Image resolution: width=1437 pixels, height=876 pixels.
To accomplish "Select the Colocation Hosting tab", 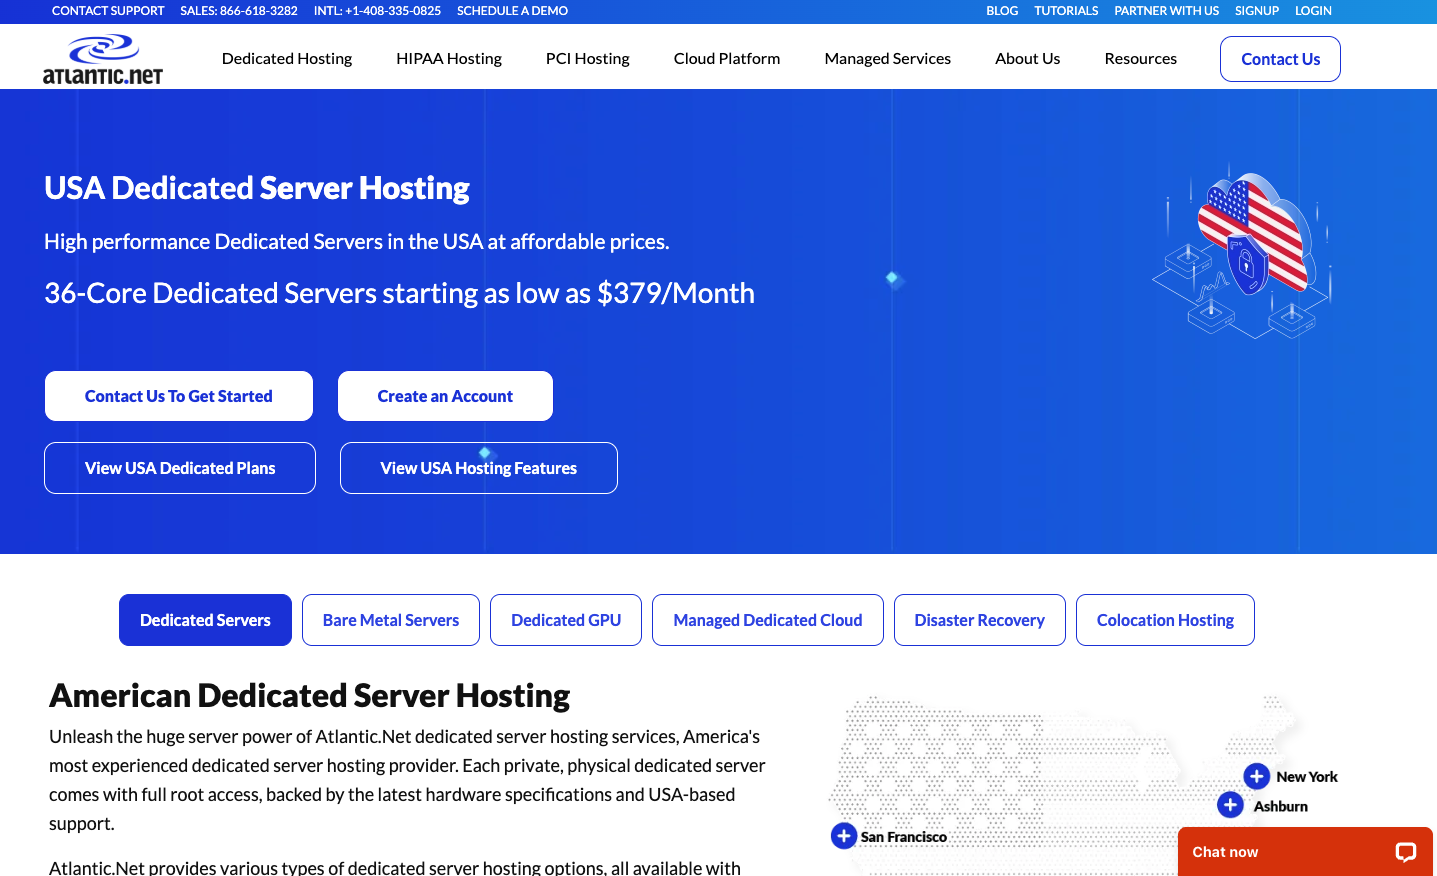I will 1164,620.
